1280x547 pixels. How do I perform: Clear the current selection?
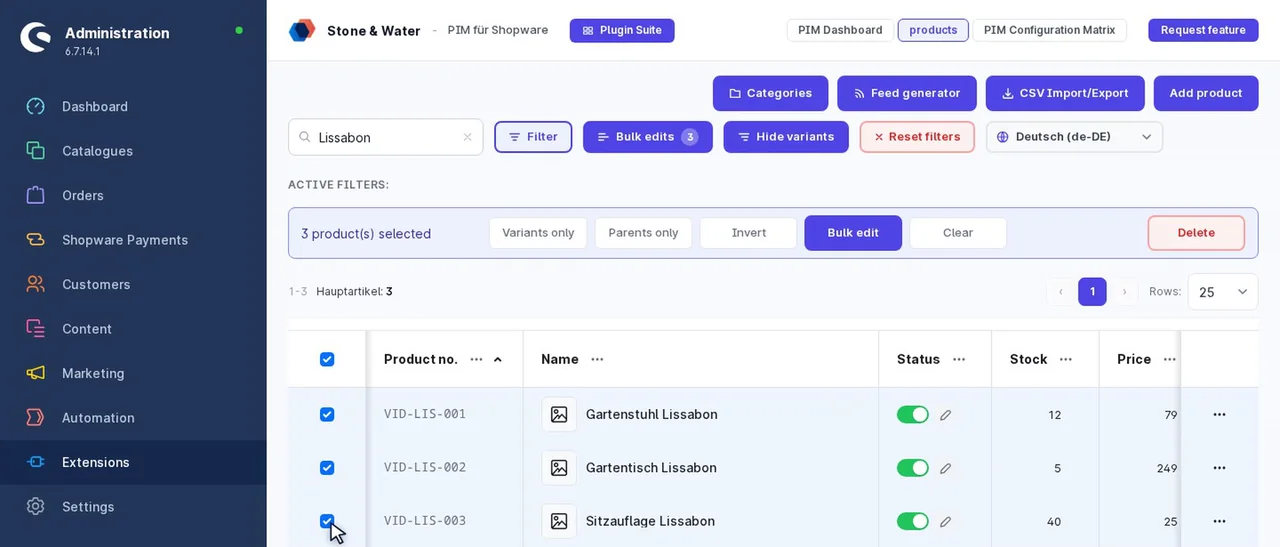tap(958, 233)
